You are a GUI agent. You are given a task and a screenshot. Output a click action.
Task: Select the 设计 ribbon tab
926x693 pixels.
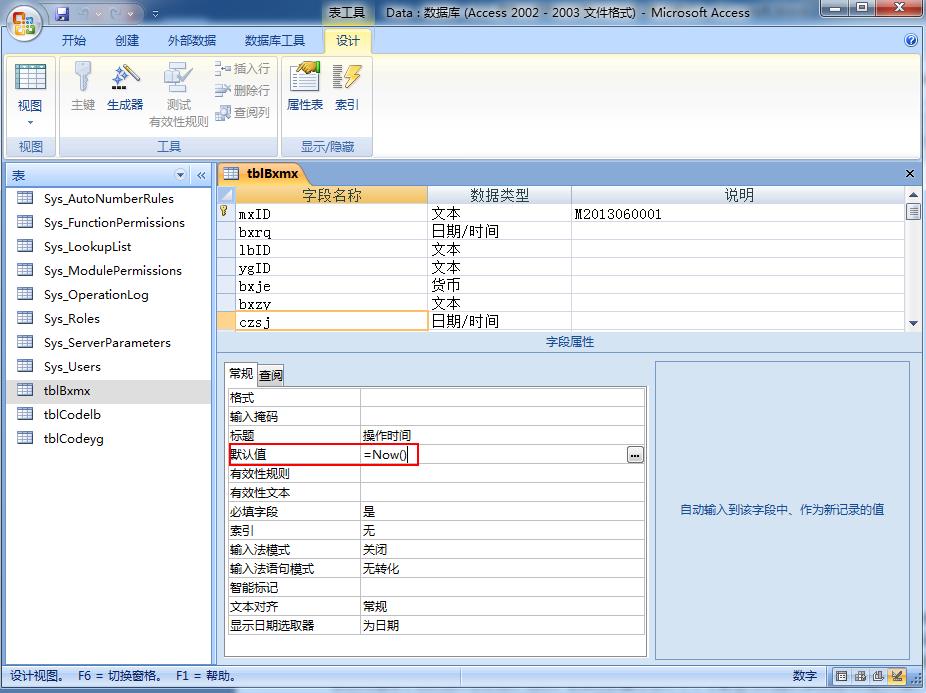pyautogui.click(x=348, y=40)
